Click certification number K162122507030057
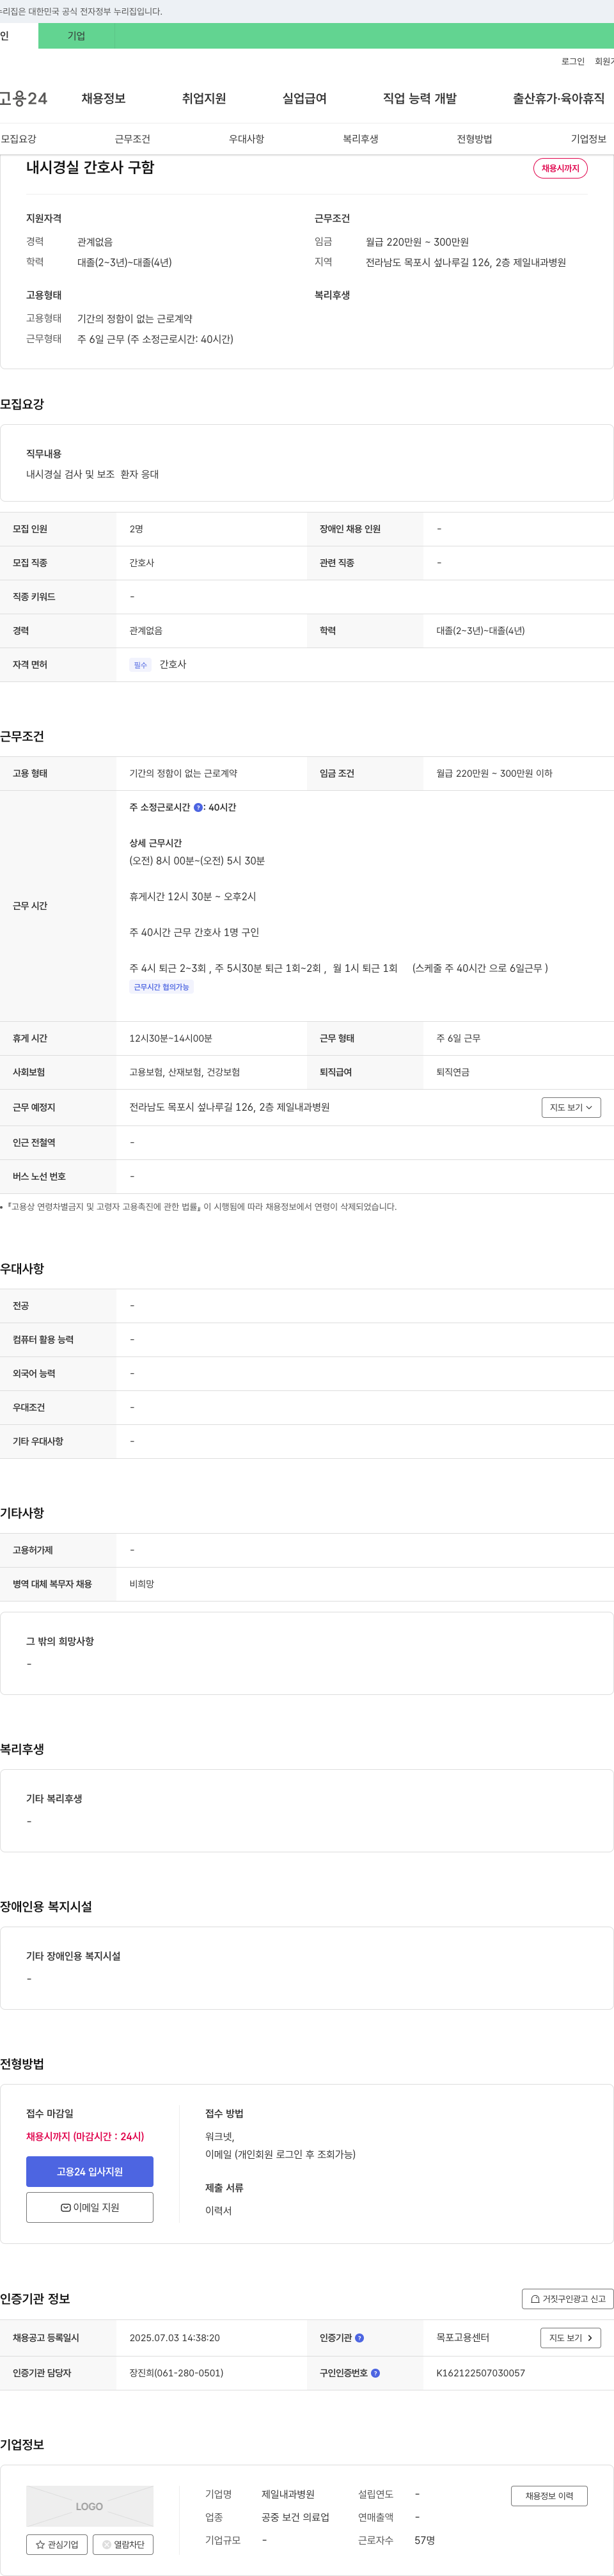 coord(480,2373)
